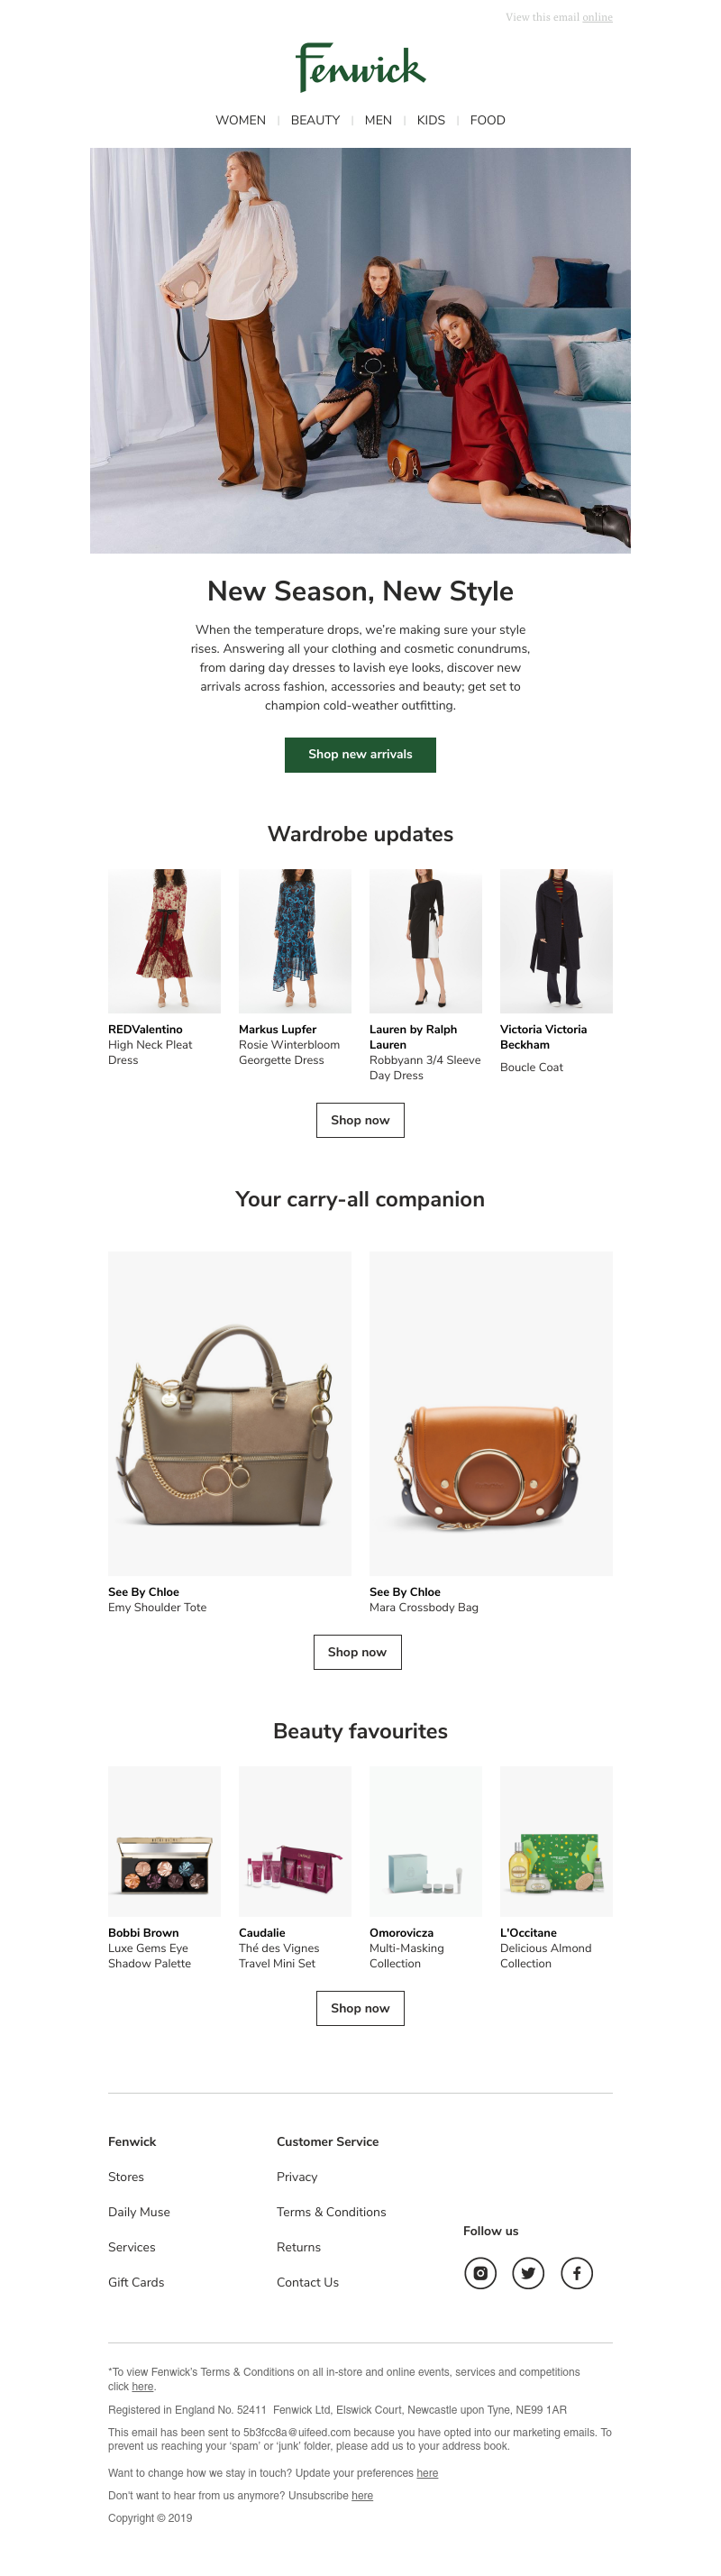
Task: Open the REDValentino dress thumbnail
Action: coord(164,941)
